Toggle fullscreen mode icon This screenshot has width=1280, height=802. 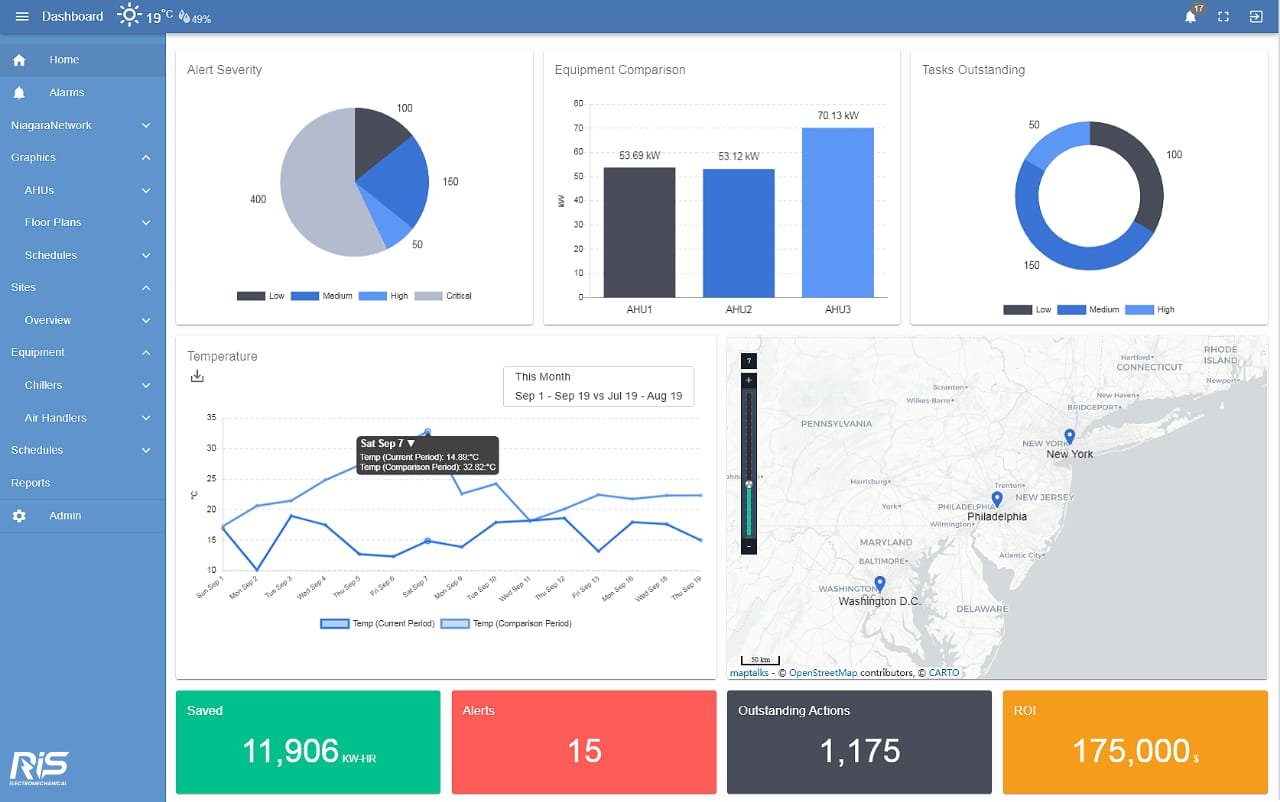(1223, 17)
